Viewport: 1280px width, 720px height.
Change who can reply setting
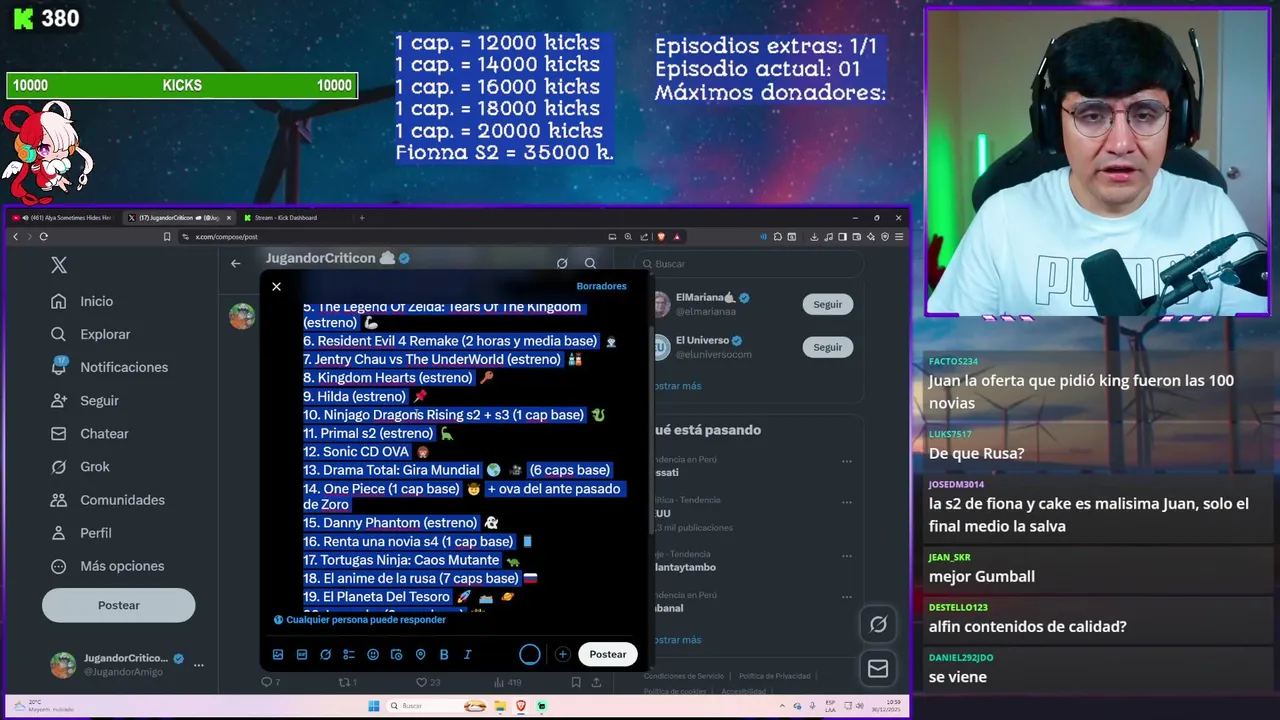(360, 620)
